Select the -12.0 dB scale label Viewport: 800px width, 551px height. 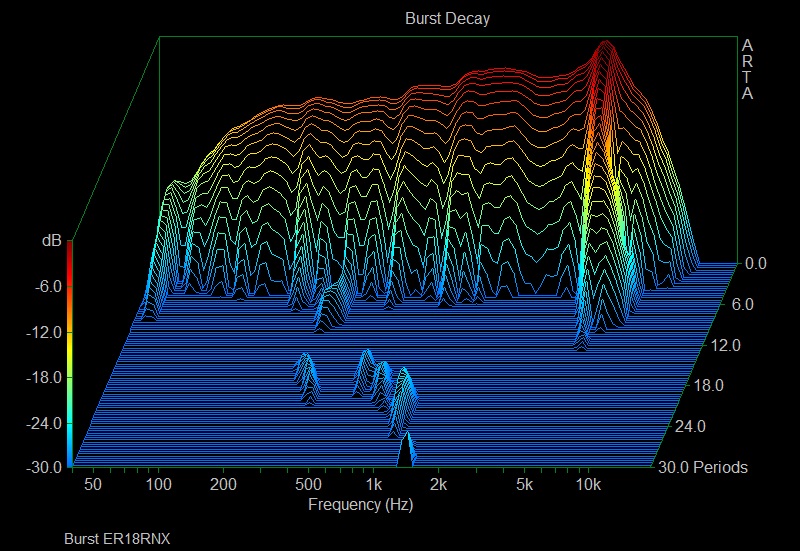pos(44,332)
